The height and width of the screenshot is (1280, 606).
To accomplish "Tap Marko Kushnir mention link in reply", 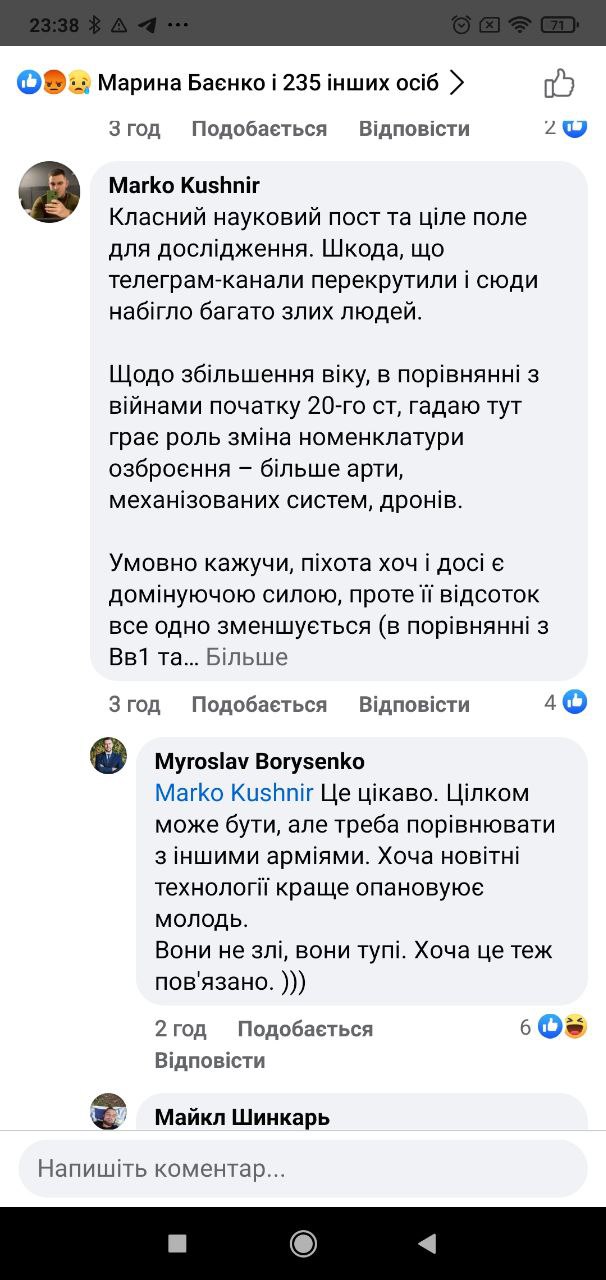I will (x=233, y=793).
